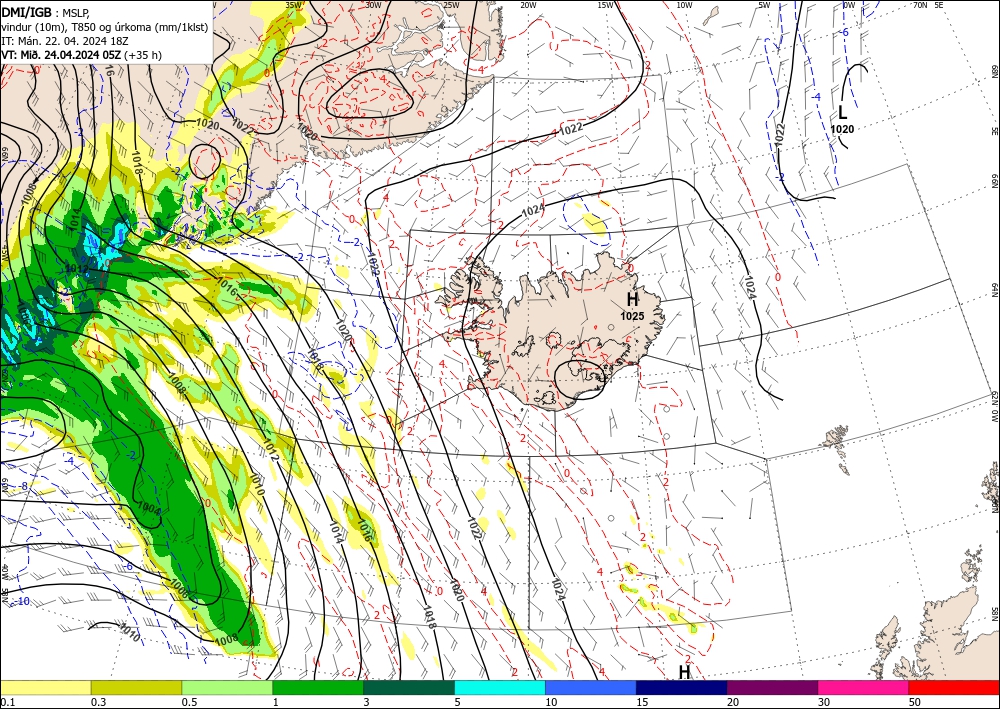Click the '10W' longitude label

[684, 5]
